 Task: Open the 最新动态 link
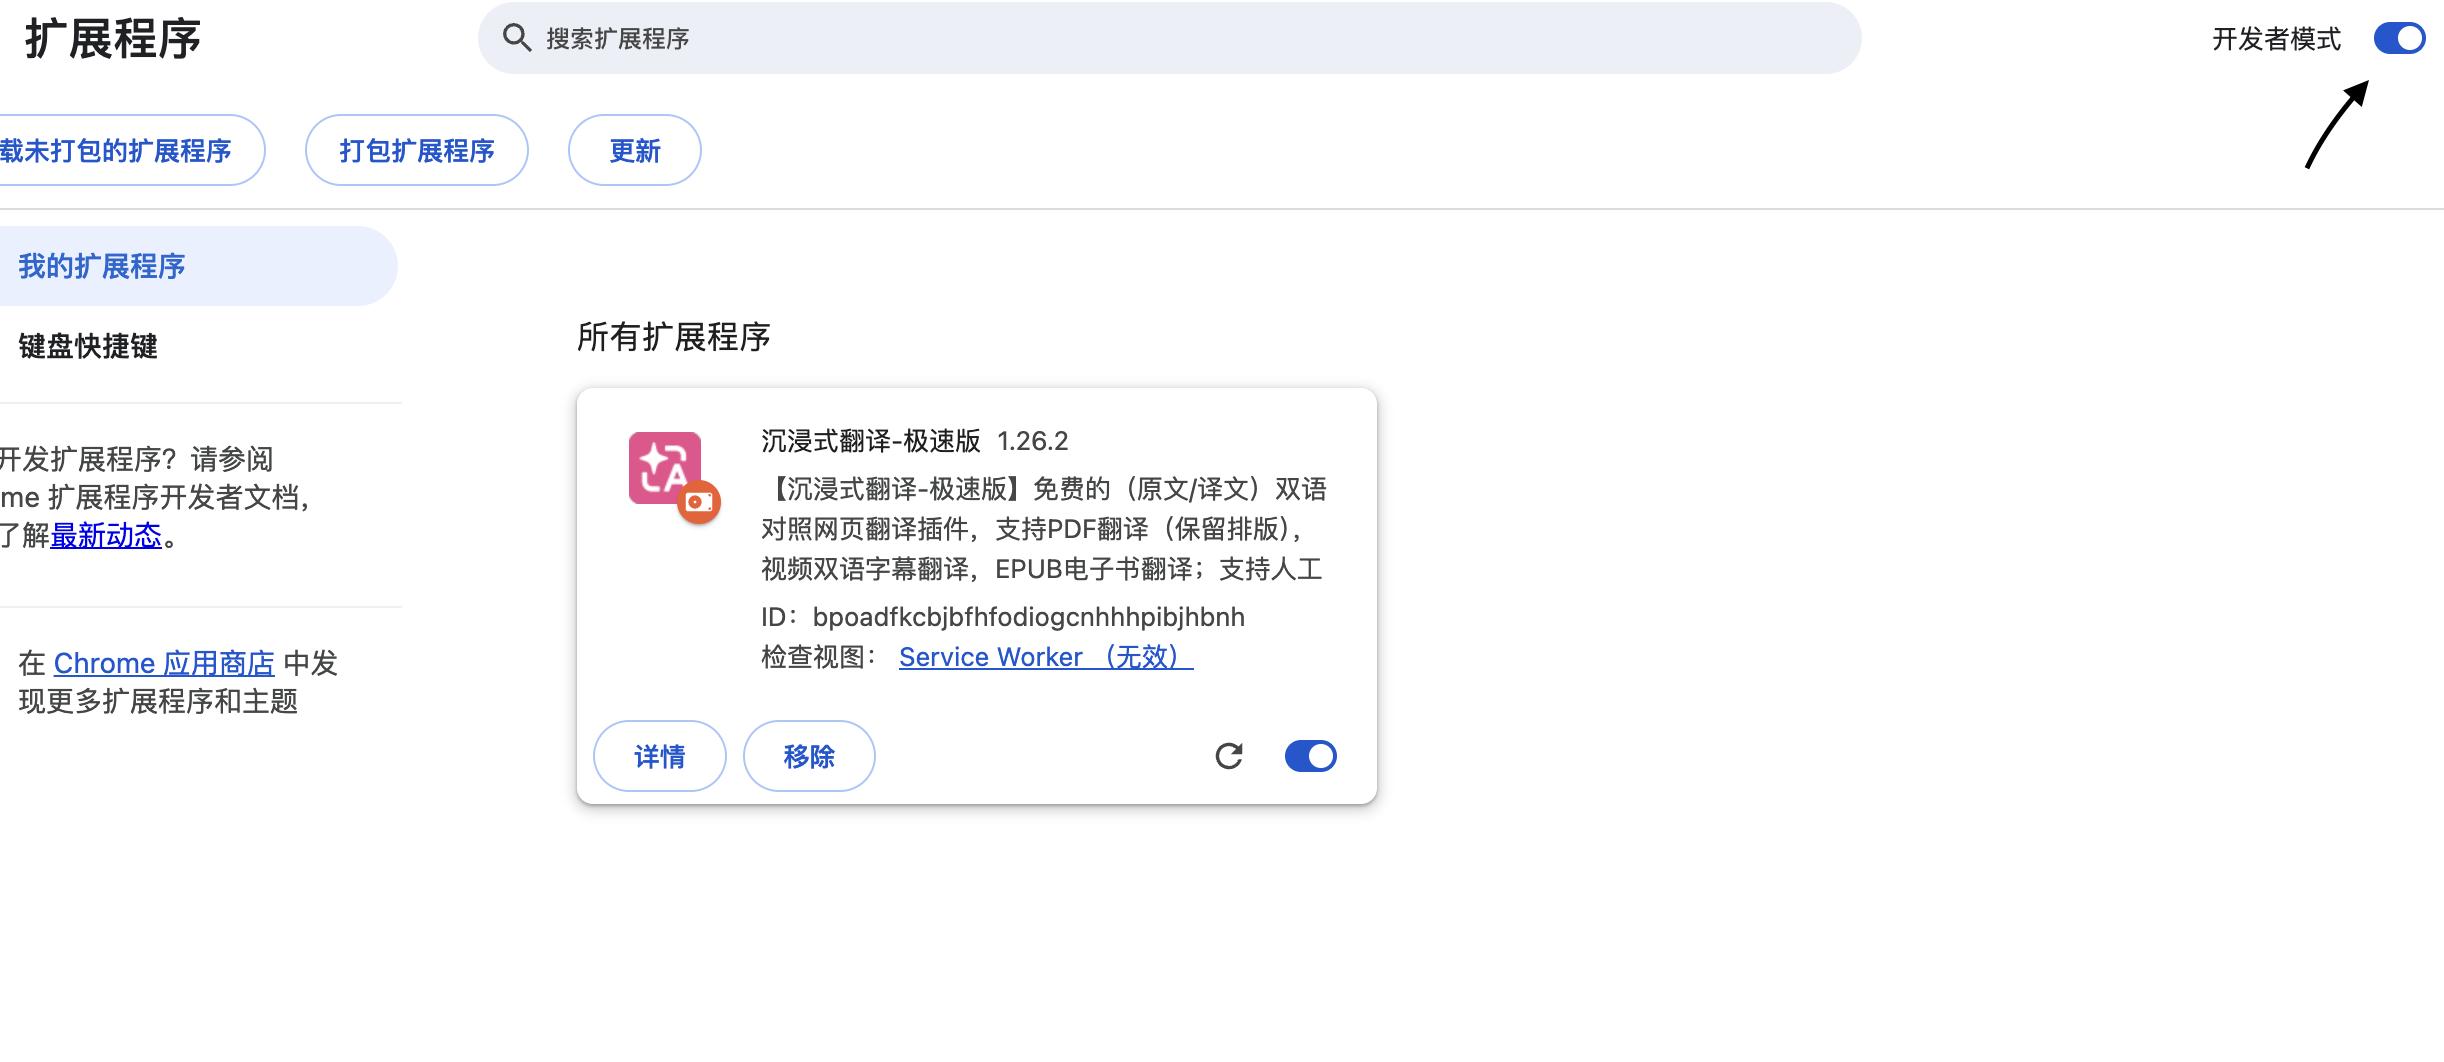pos(107,536)
